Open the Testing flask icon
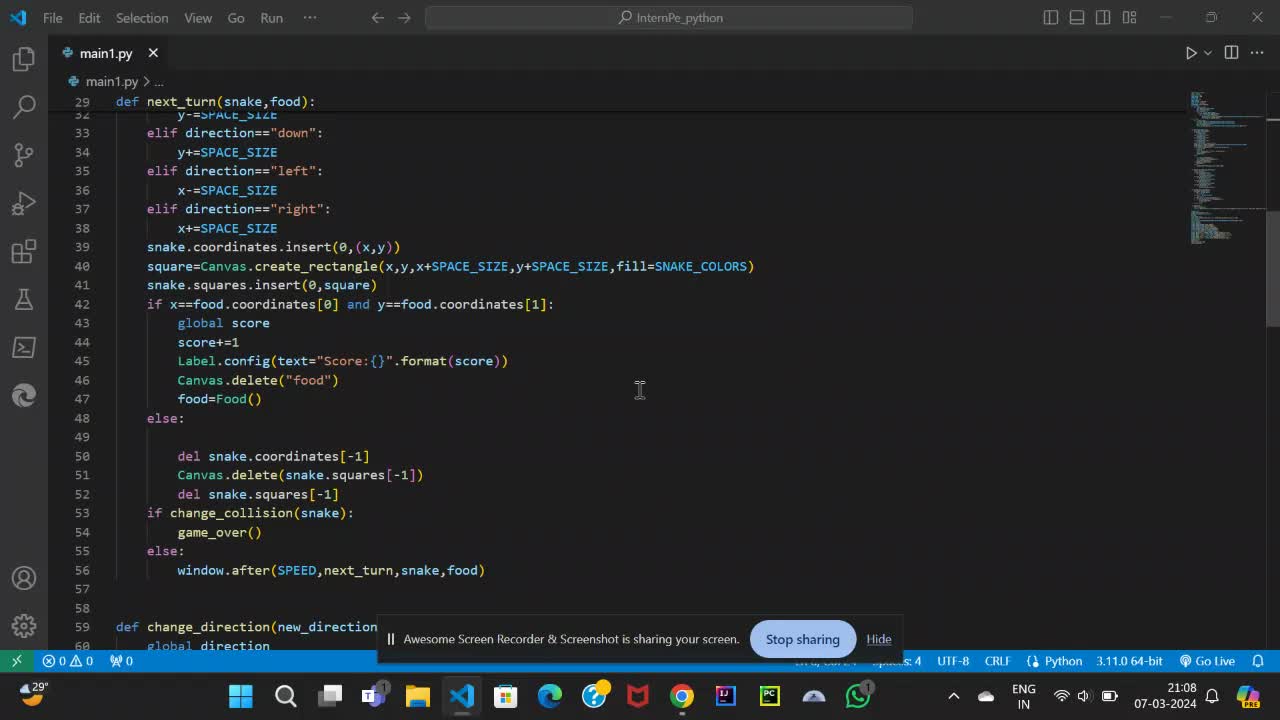Image resolution: width=1280 pixels, height=720 pixels. click(24, 299)
